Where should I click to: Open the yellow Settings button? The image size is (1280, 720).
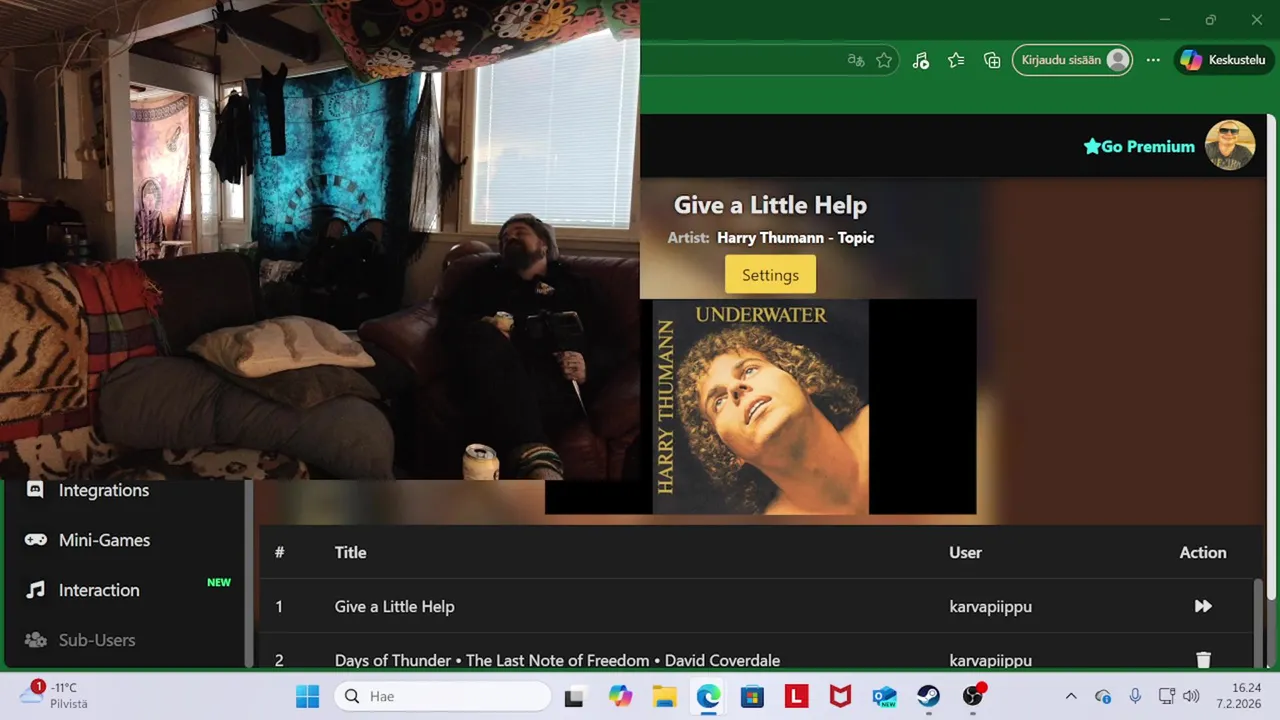point(770,275)
